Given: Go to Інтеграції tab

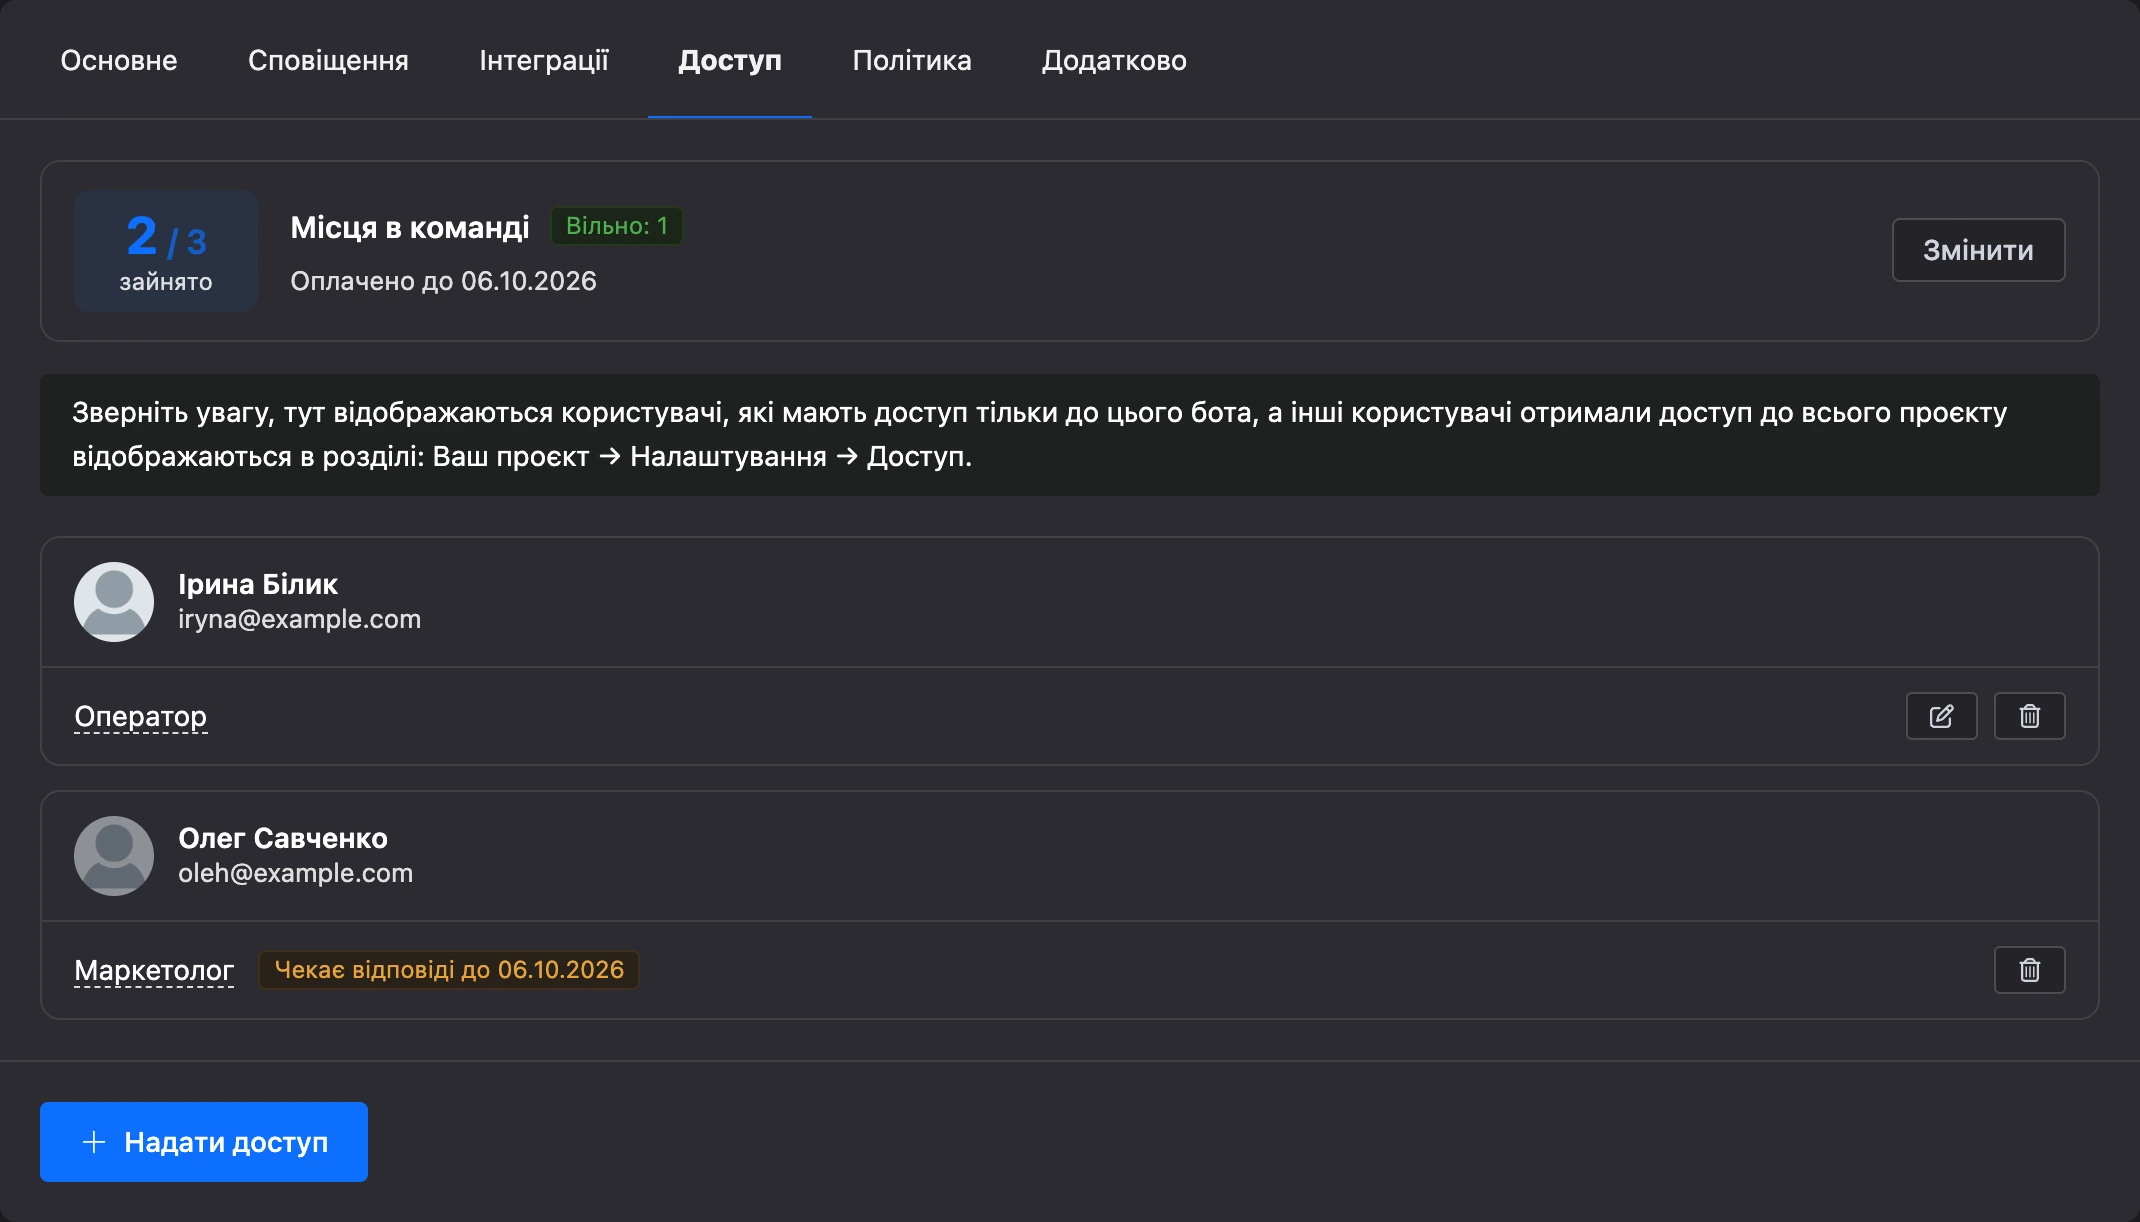Looking at the screenshot, I should tap(544, 60).
